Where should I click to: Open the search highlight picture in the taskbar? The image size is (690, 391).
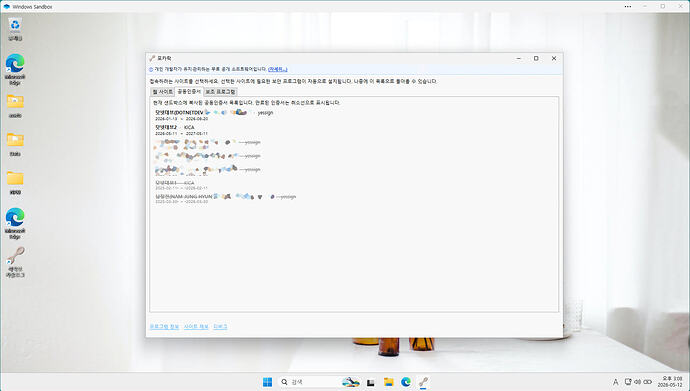pyautogui.click(x=350, y=382)
